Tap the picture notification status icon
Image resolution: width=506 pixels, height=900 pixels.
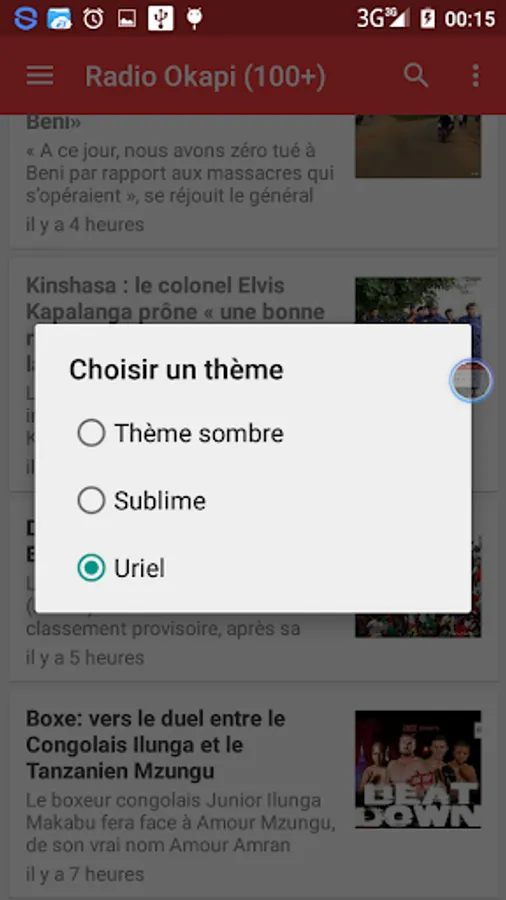pyautogui.click(x=127, y=19)
